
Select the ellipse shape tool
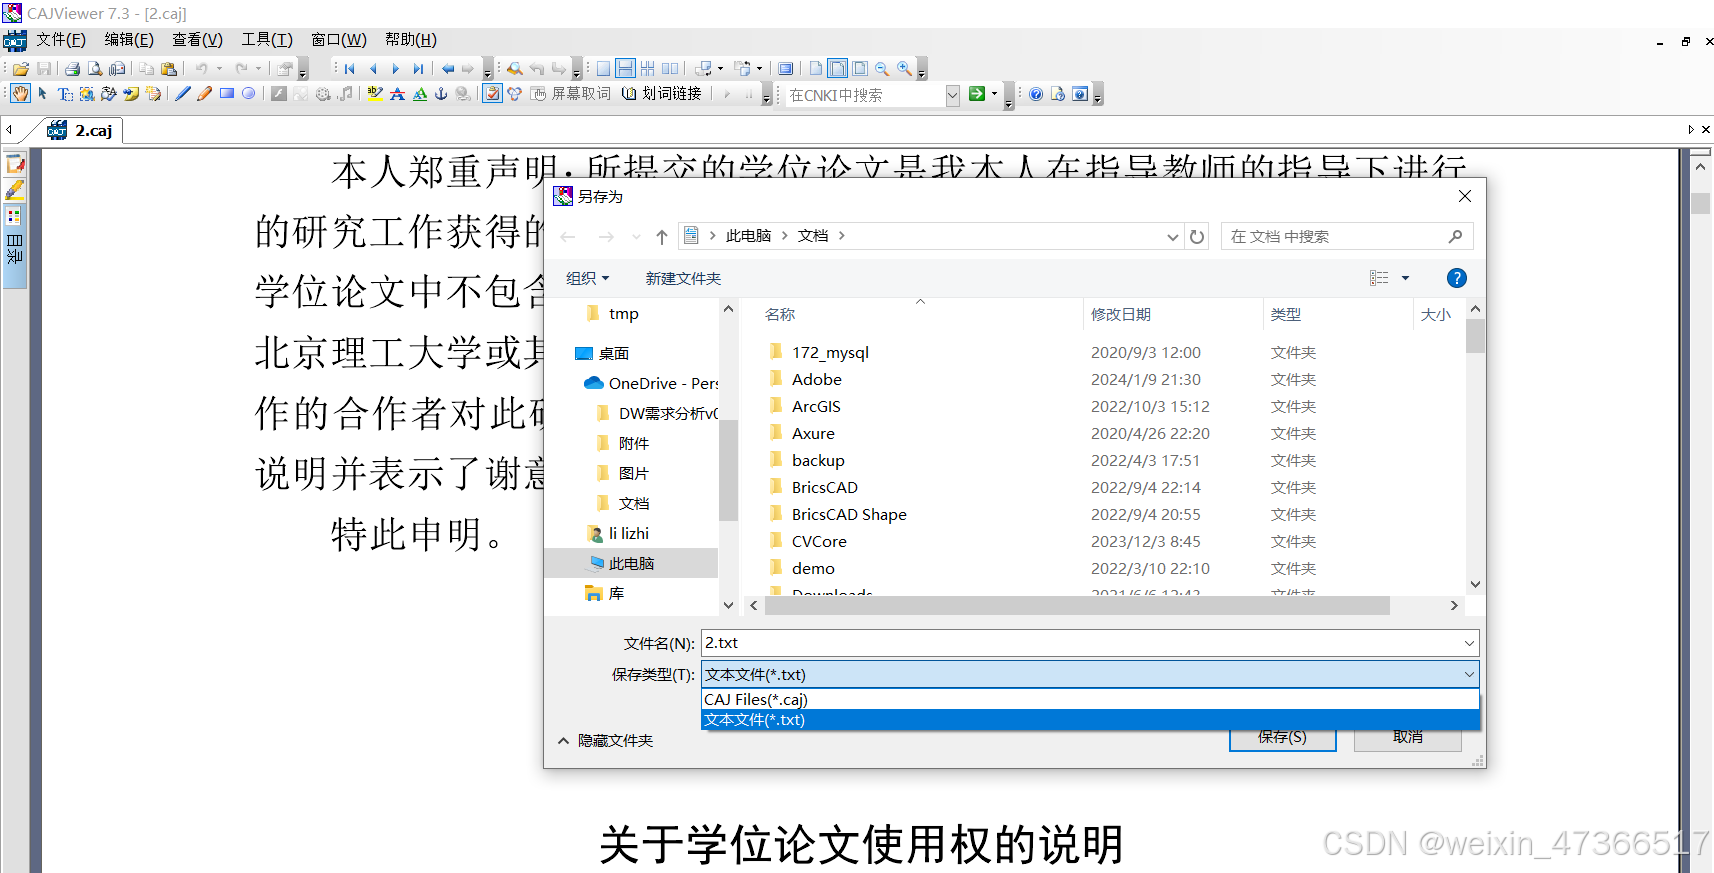tap(248, 94)
